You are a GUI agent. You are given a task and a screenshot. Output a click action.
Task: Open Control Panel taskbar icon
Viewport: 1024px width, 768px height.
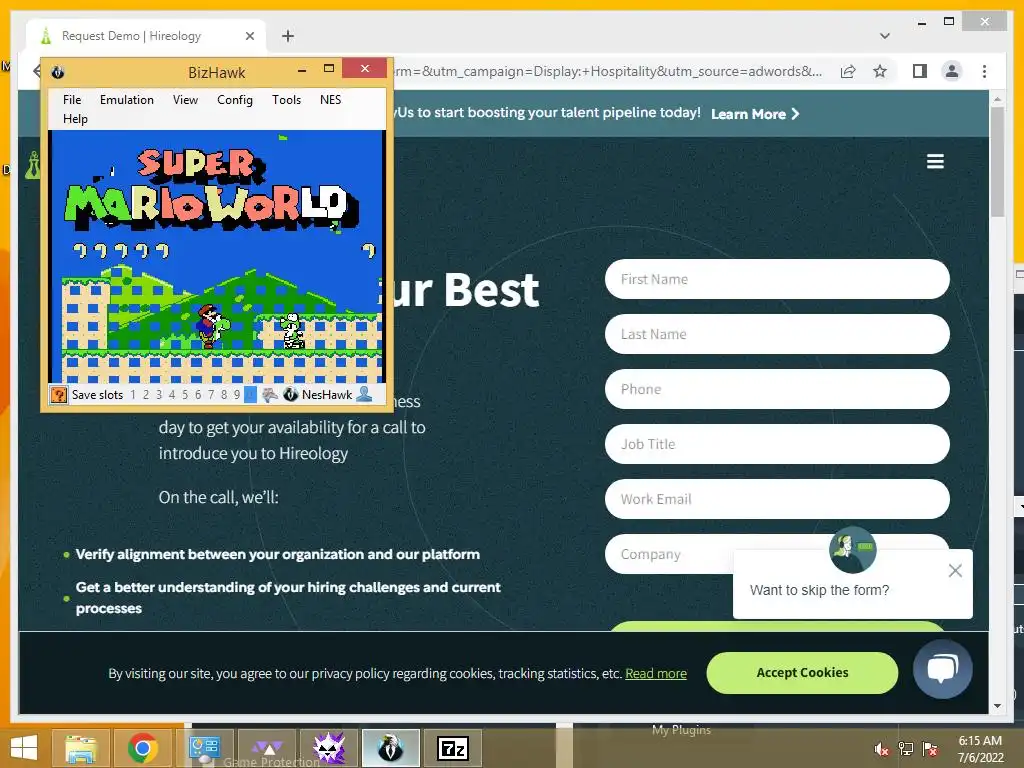pos(204,748)
